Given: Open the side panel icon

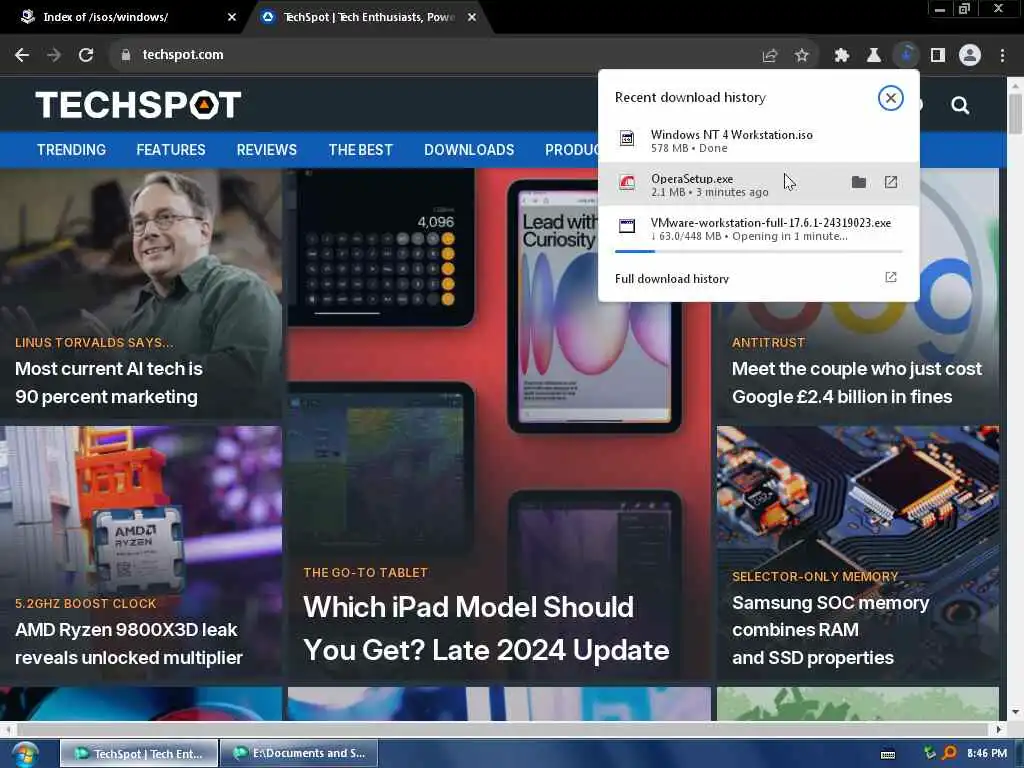Looking at the screenshot, I should tap(938, 56).
